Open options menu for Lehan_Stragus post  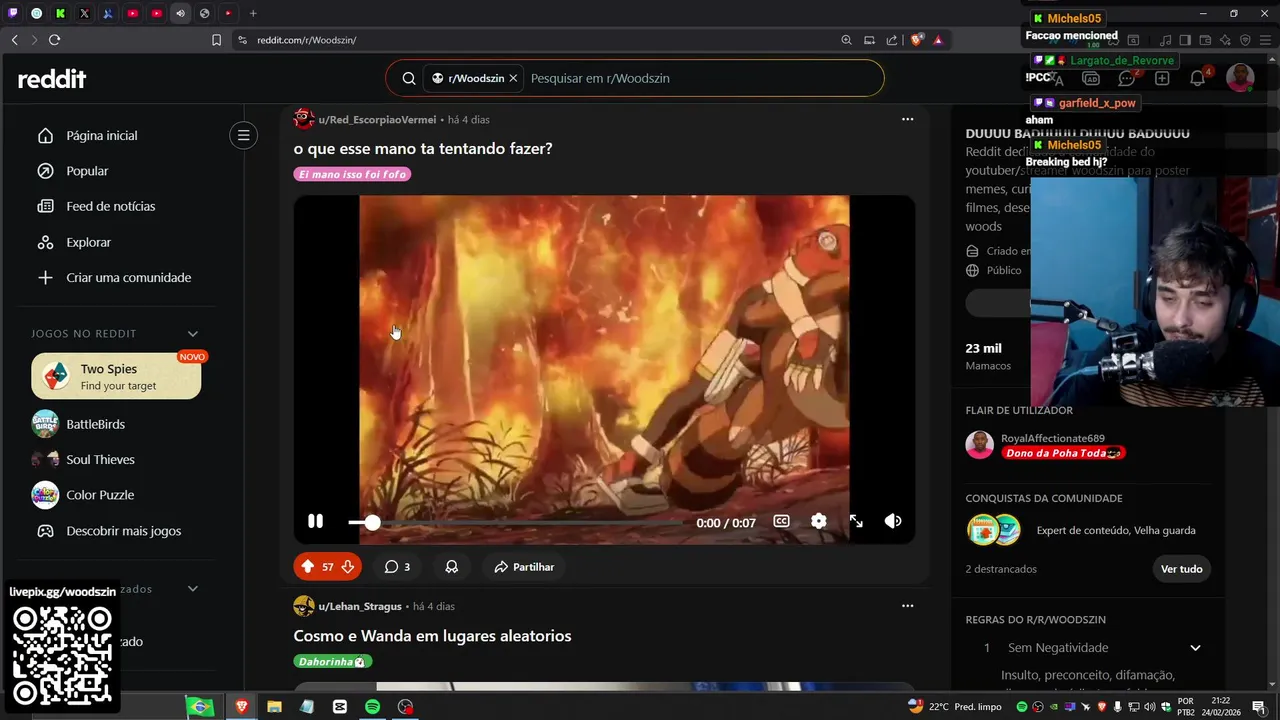point(907,606)
